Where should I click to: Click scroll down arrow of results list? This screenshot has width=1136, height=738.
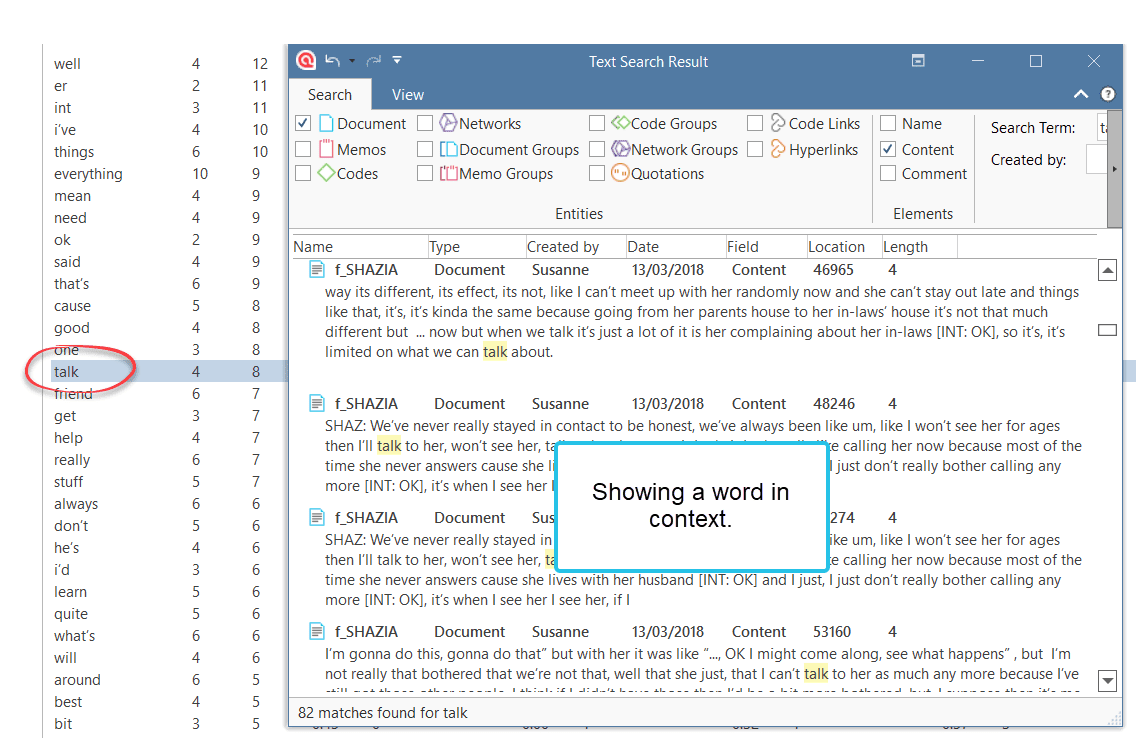[x=1107, y=681]
